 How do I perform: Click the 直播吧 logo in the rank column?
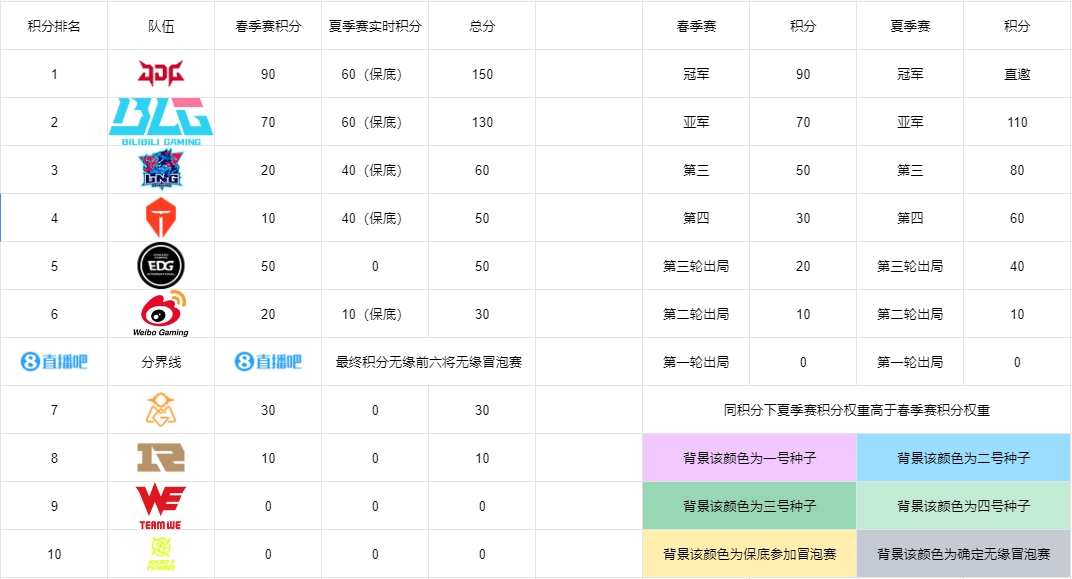tap(54, 361)
